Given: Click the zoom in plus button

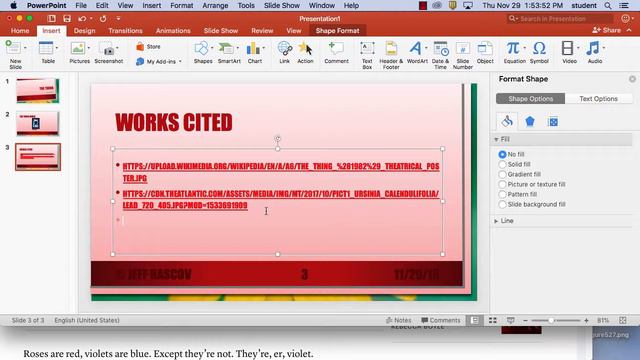Looking at the screenshot, I should coord(586,321).
